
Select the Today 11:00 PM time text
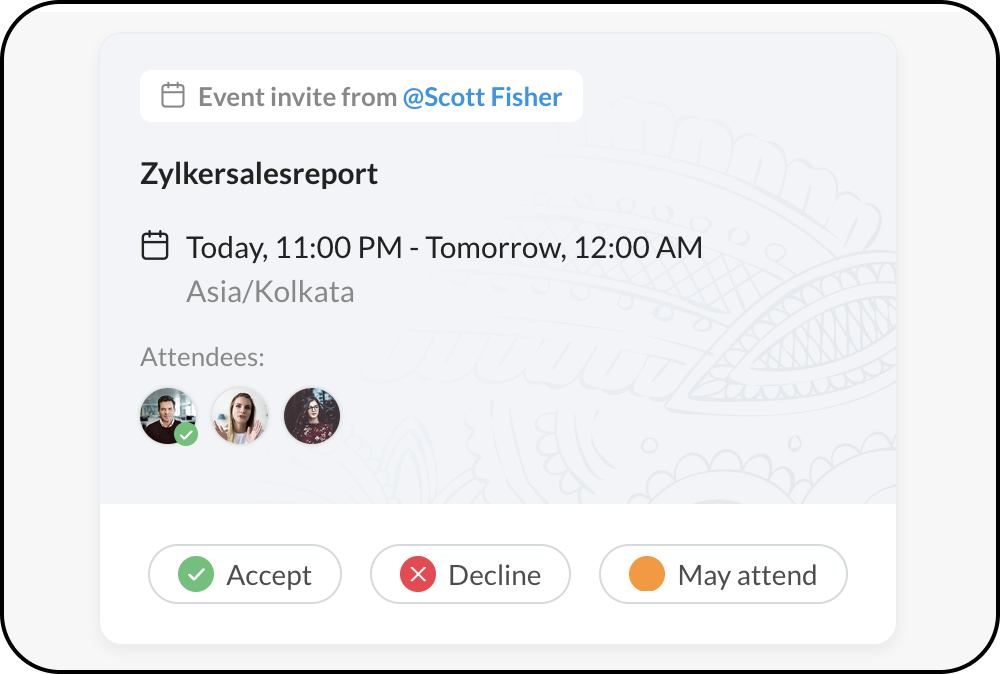[294, 248]
